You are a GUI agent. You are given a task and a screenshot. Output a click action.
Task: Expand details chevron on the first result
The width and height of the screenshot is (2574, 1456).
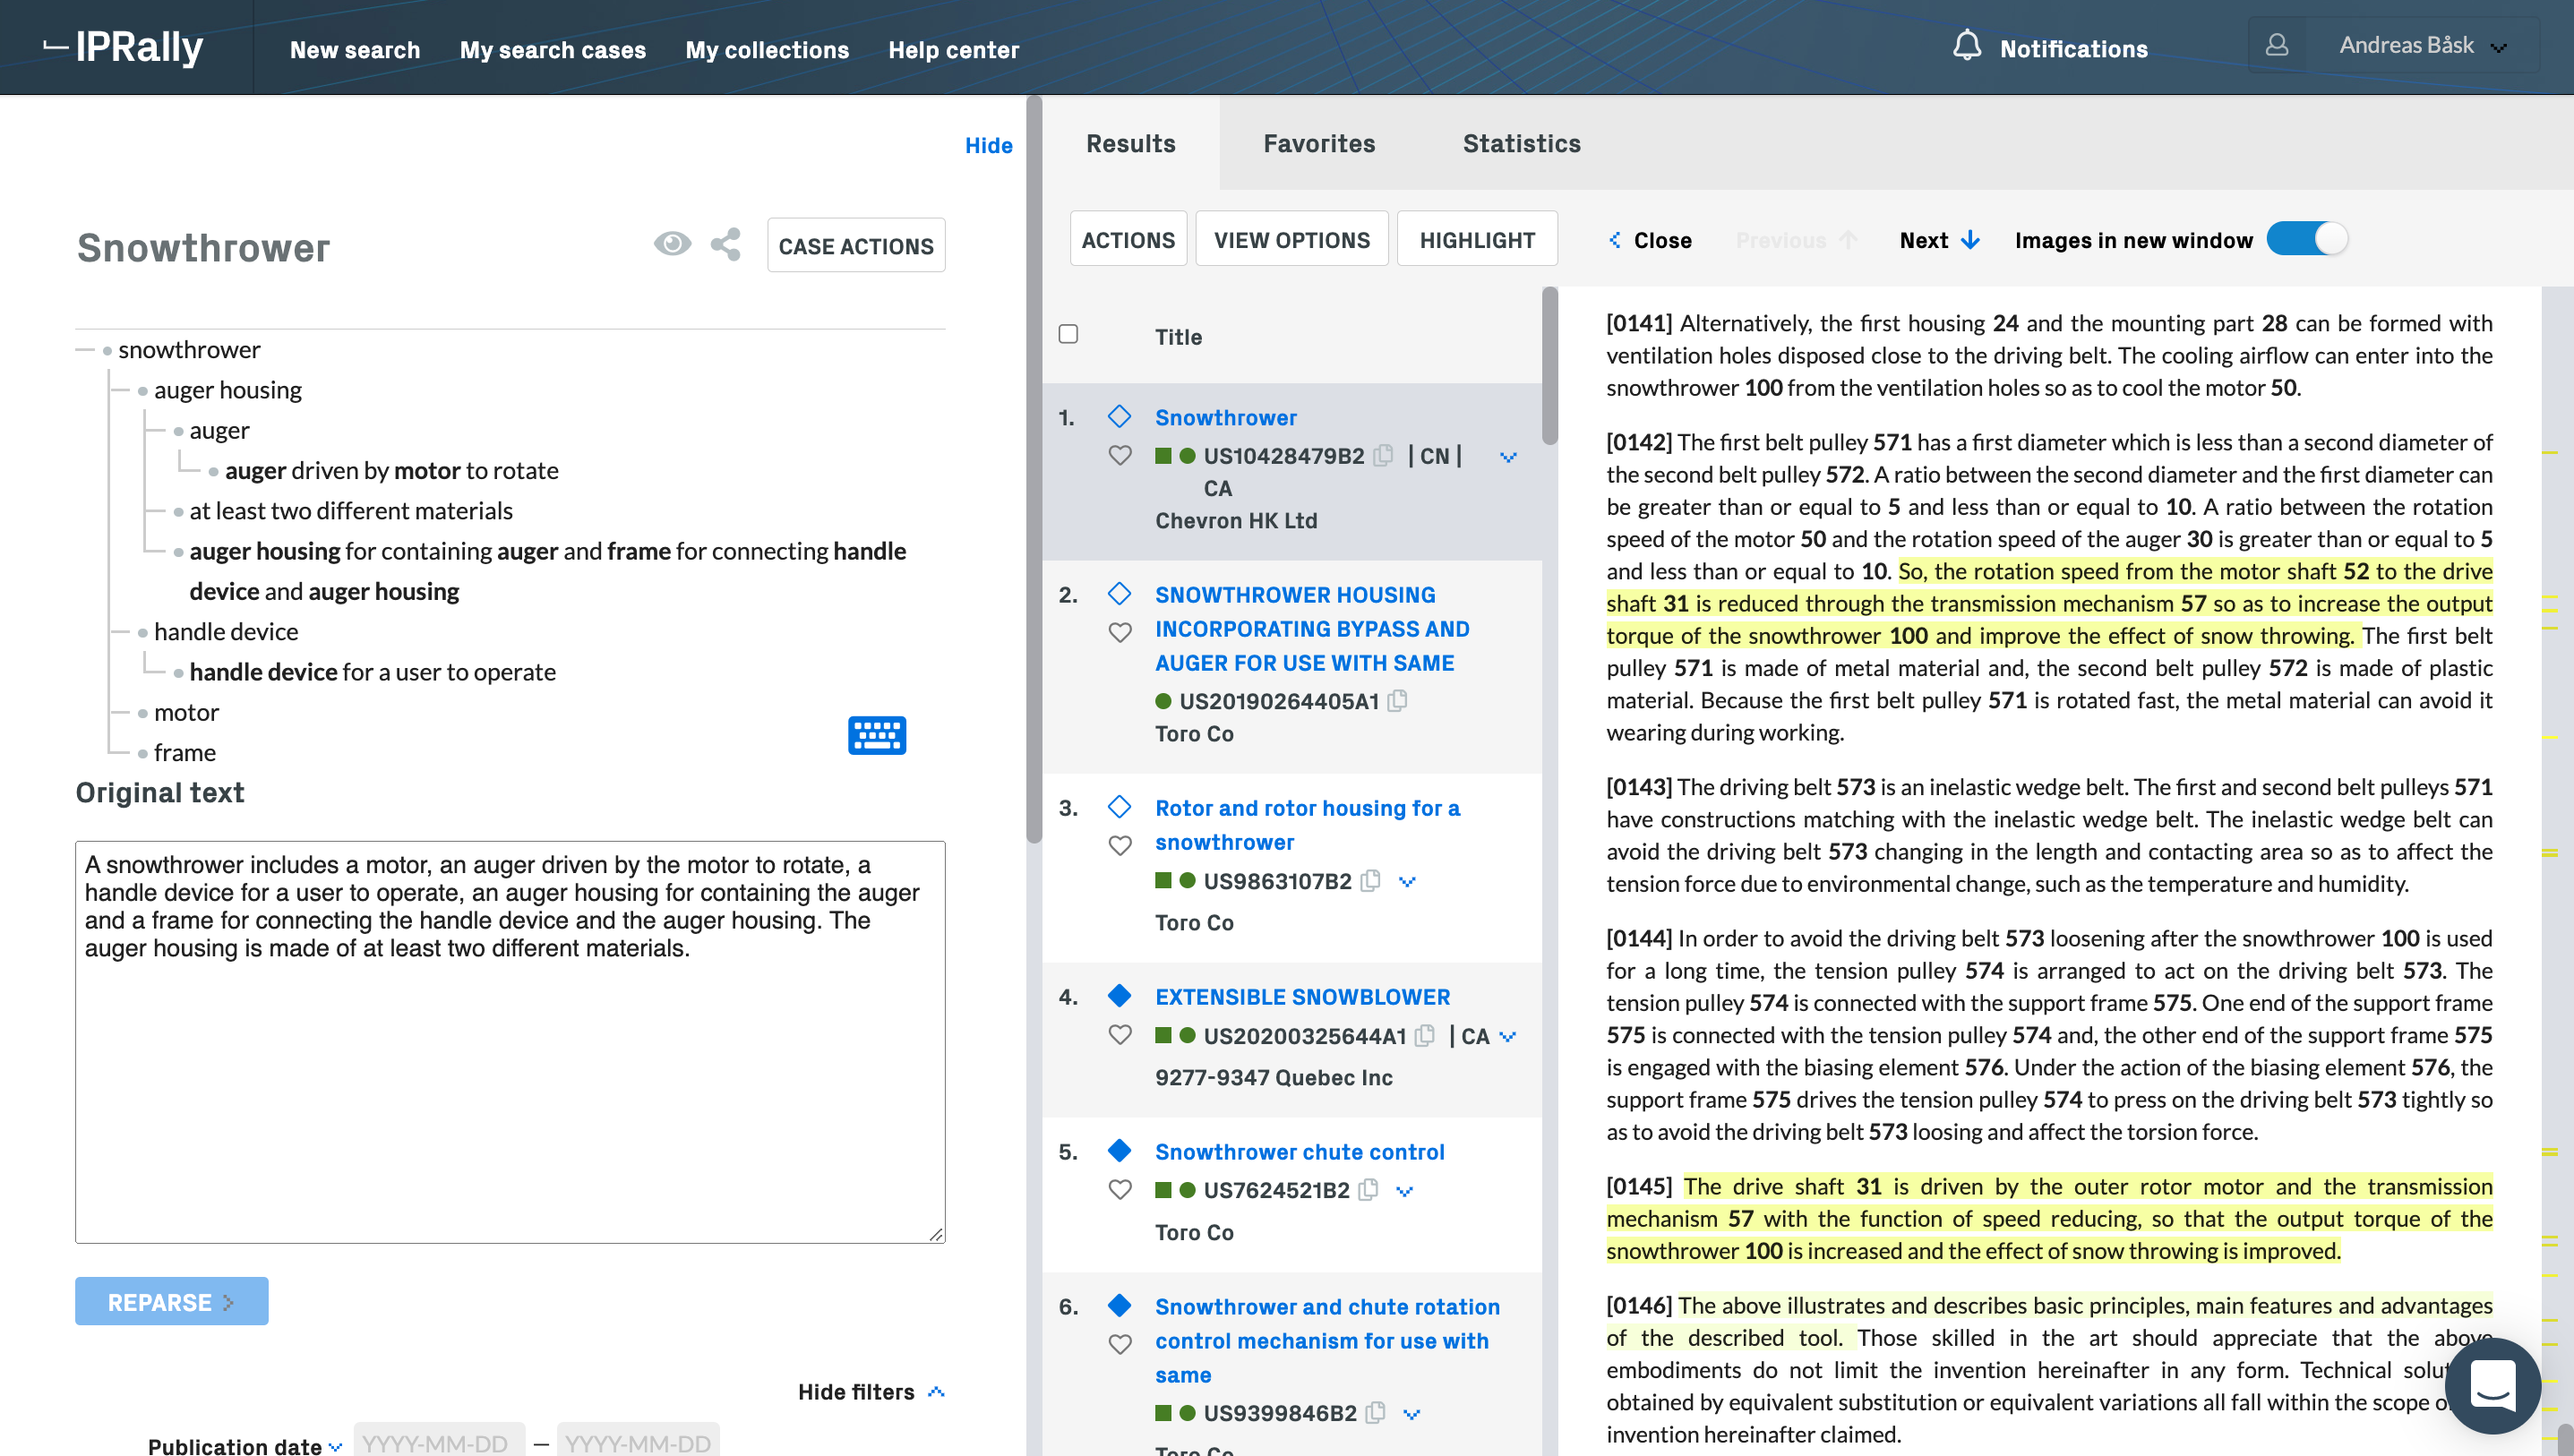(1507, 457)
